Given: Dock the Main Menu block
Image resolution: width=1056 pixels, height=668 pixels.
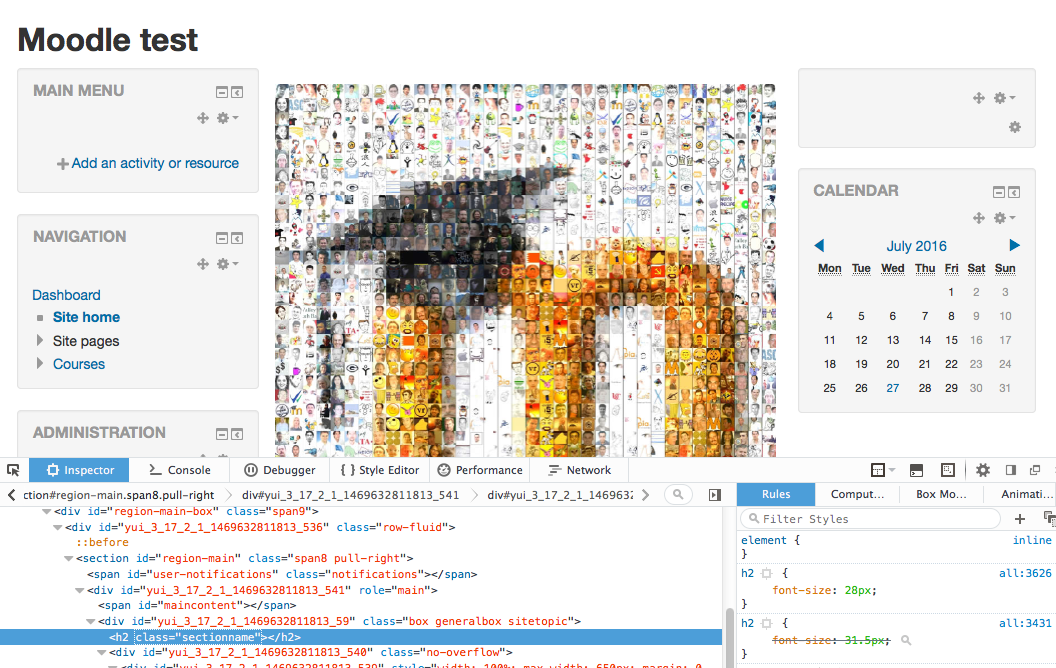Looking at the screenshot, I should point(237,92).
